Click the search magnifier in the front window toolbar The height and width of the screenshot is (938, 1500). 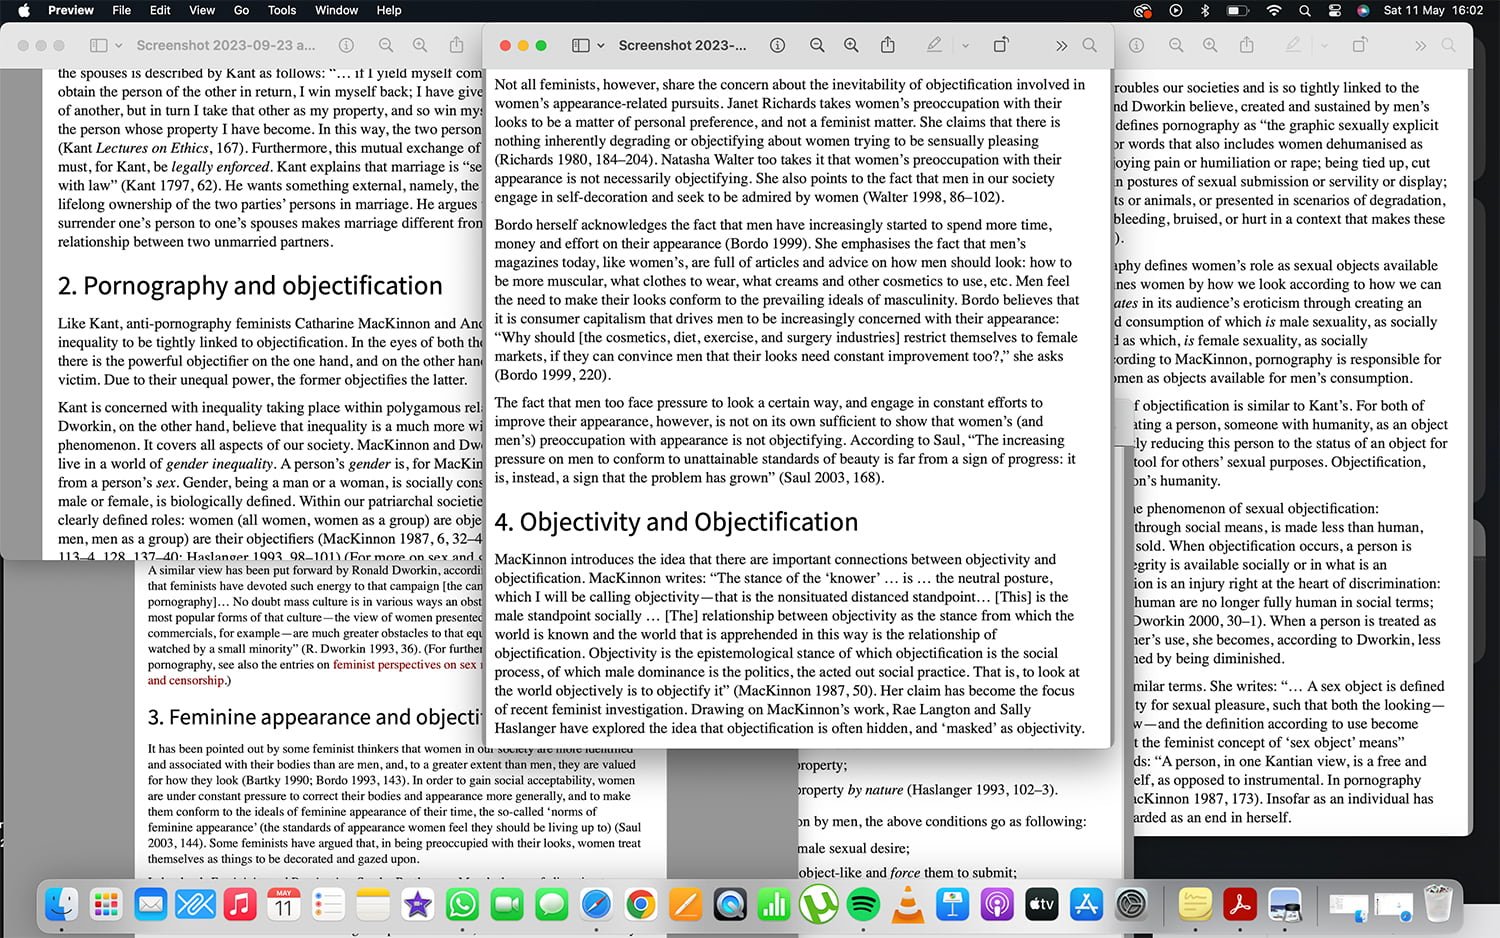tap(1090, 45)
